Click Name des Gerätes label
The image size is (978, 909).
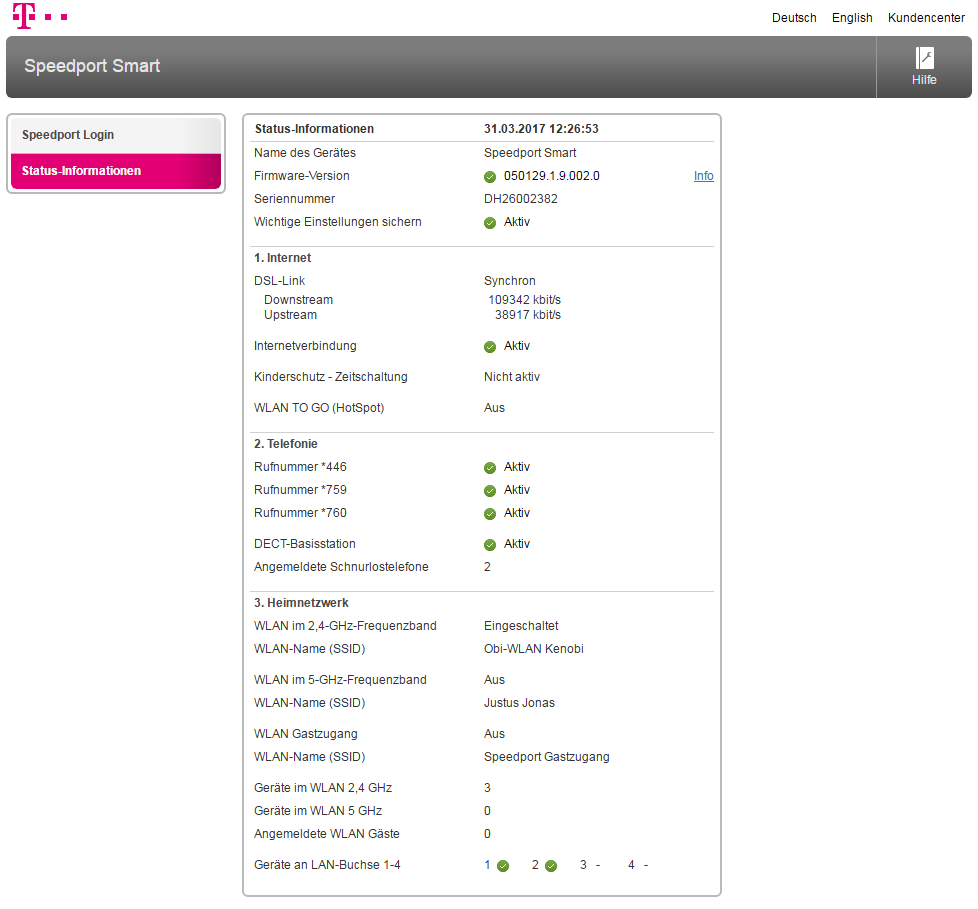pos(304,153)
